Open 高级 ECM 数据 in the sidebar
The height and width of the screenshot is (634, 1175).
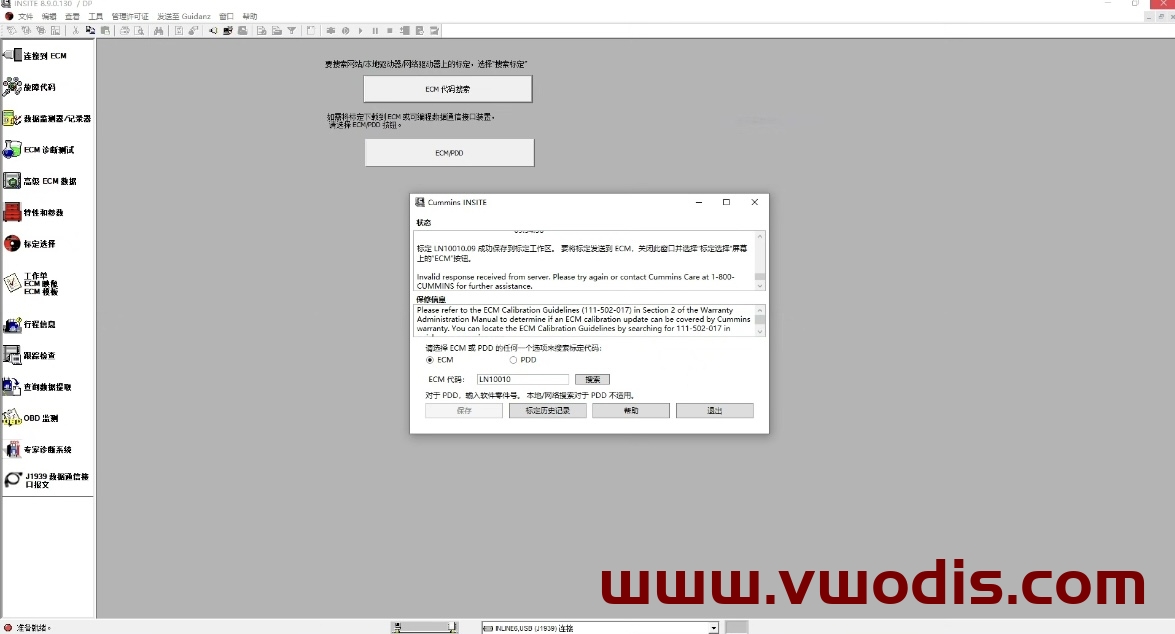[40, 181]
